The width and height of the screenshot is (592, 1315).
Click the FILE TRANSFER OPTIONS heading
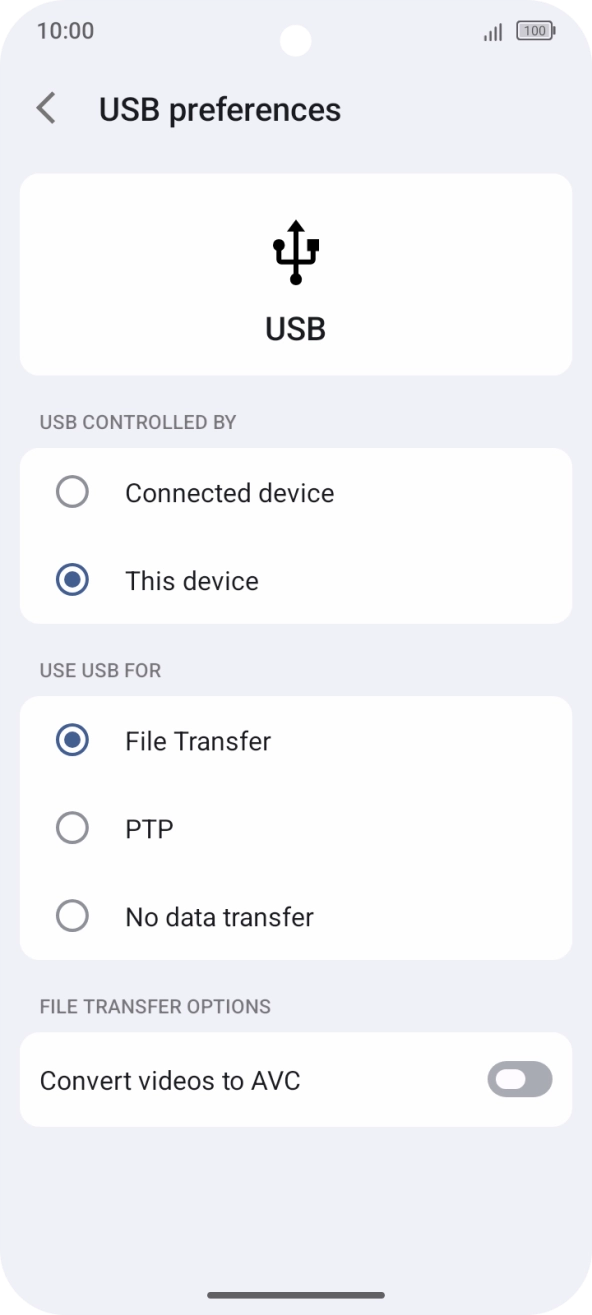(156, 1006)
